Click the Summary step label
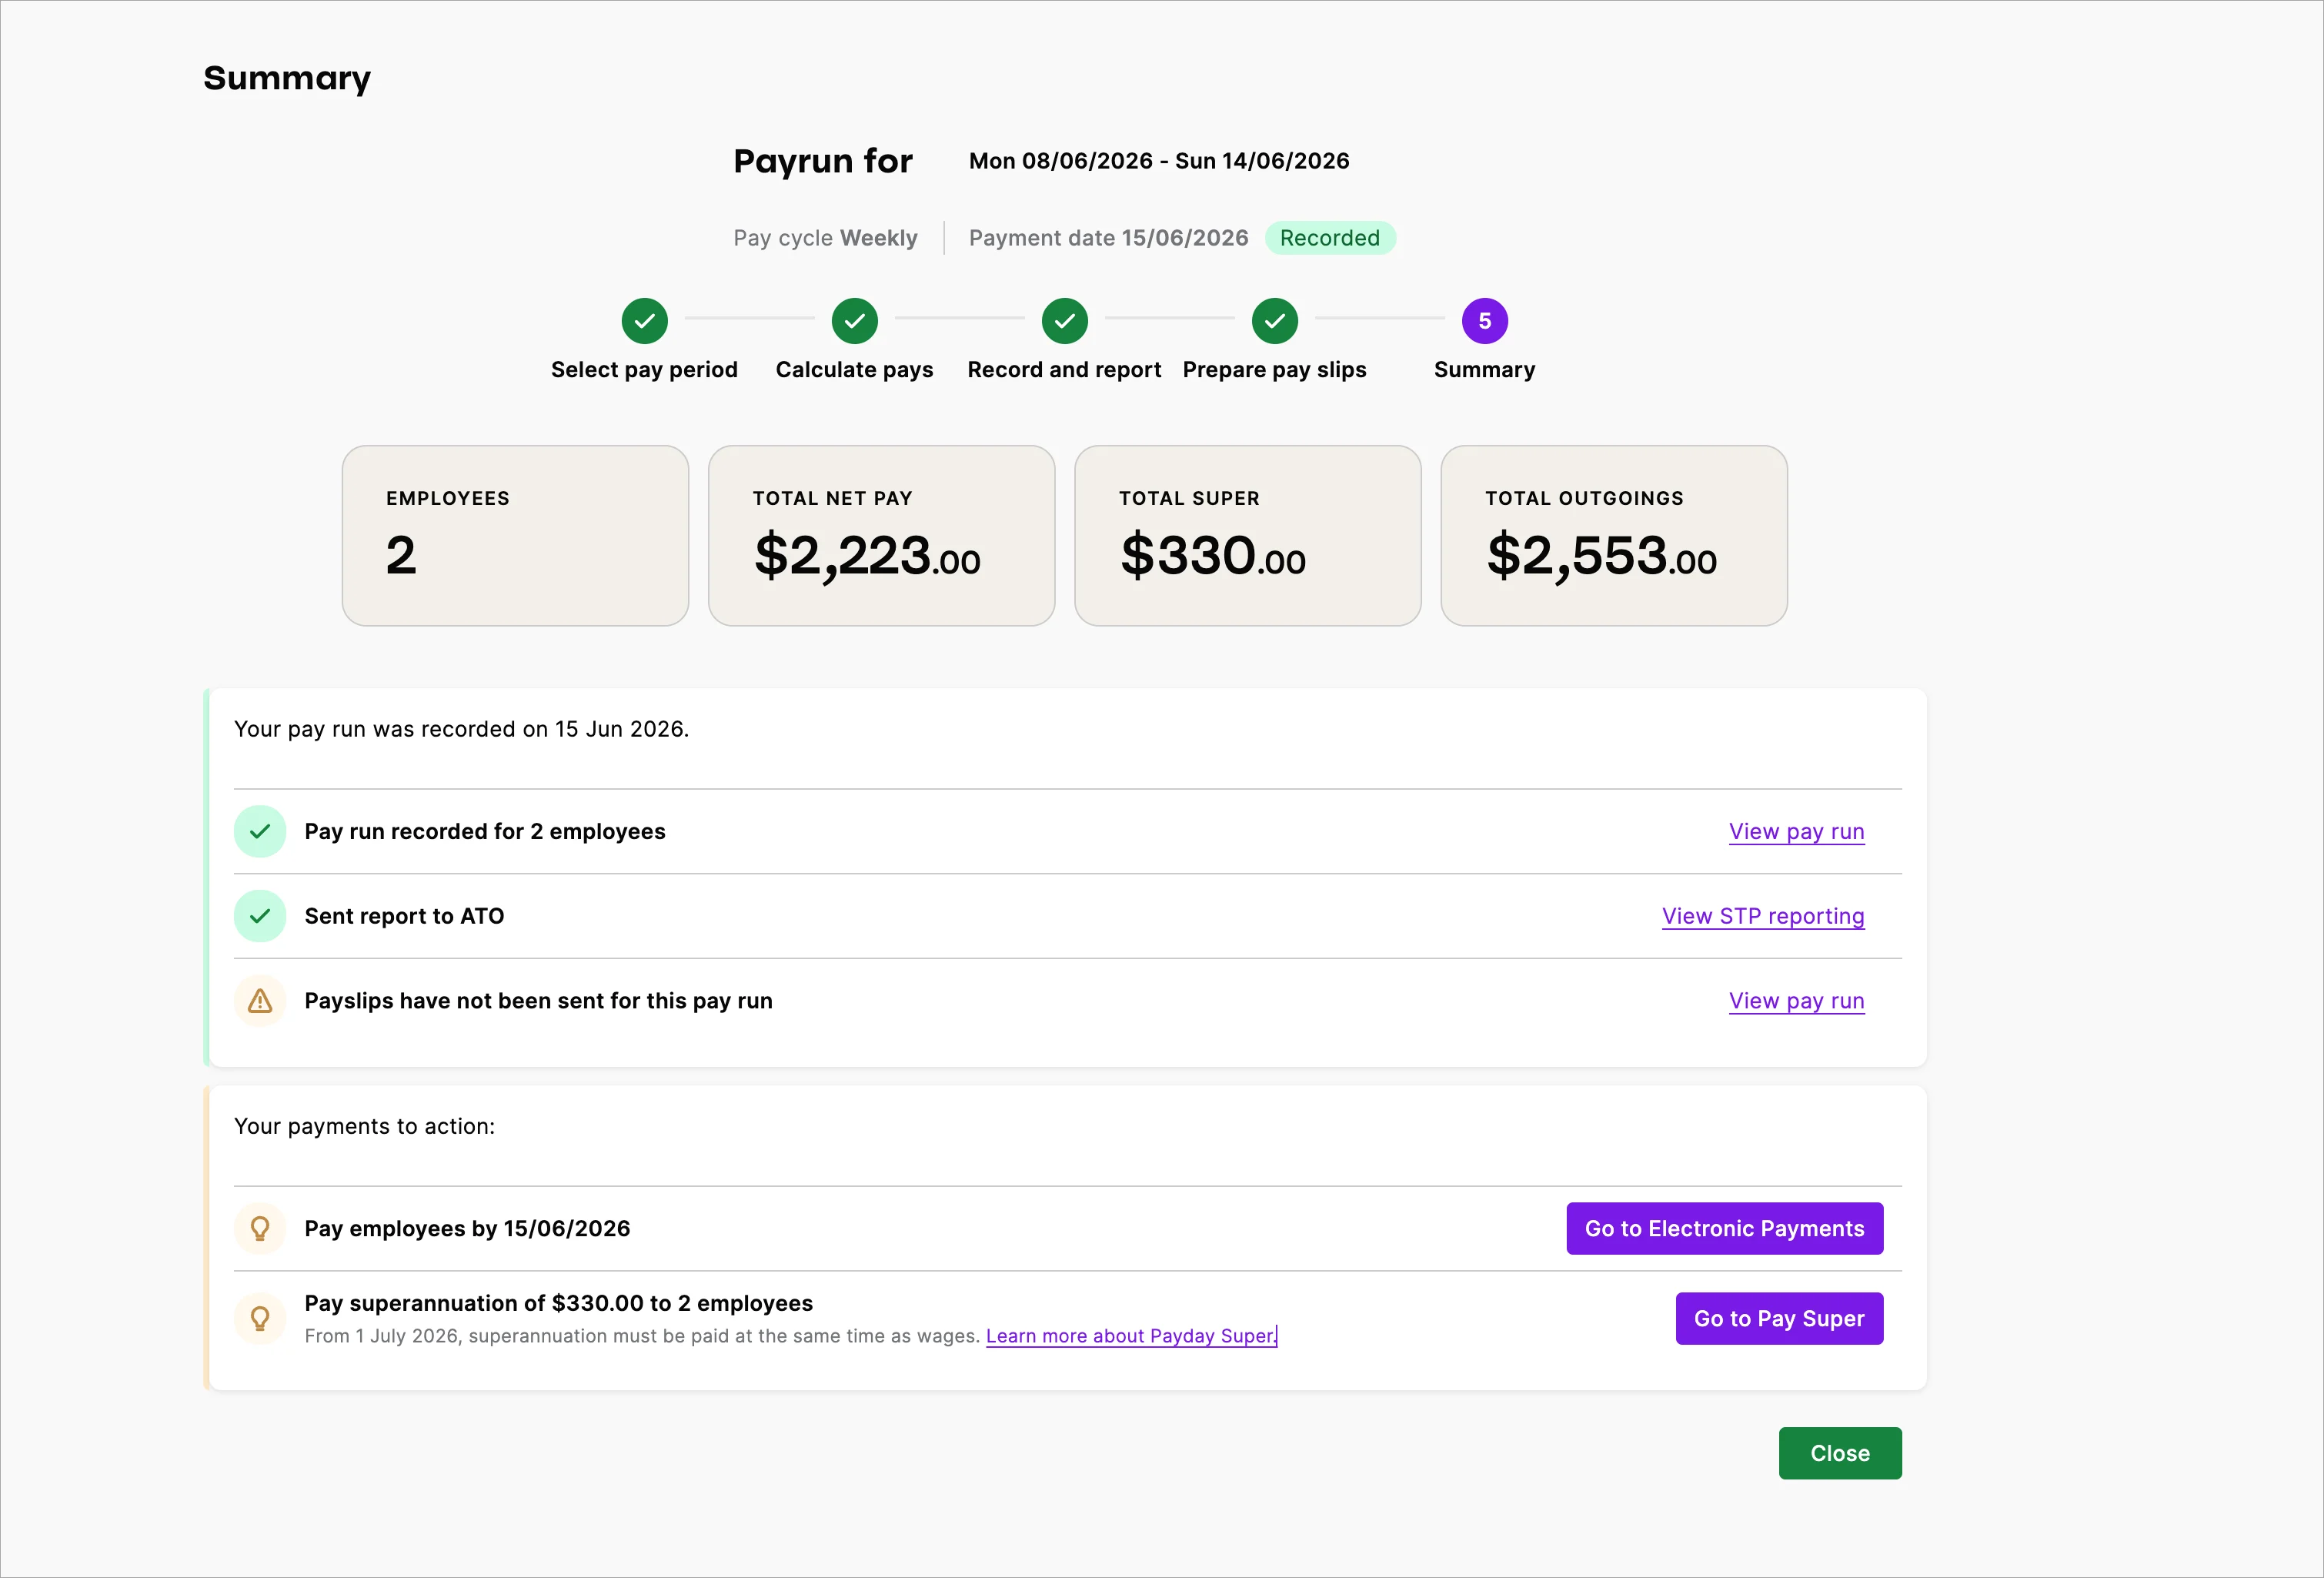Viewport: 2324px width, 1578px height. tap(1484, 369)
